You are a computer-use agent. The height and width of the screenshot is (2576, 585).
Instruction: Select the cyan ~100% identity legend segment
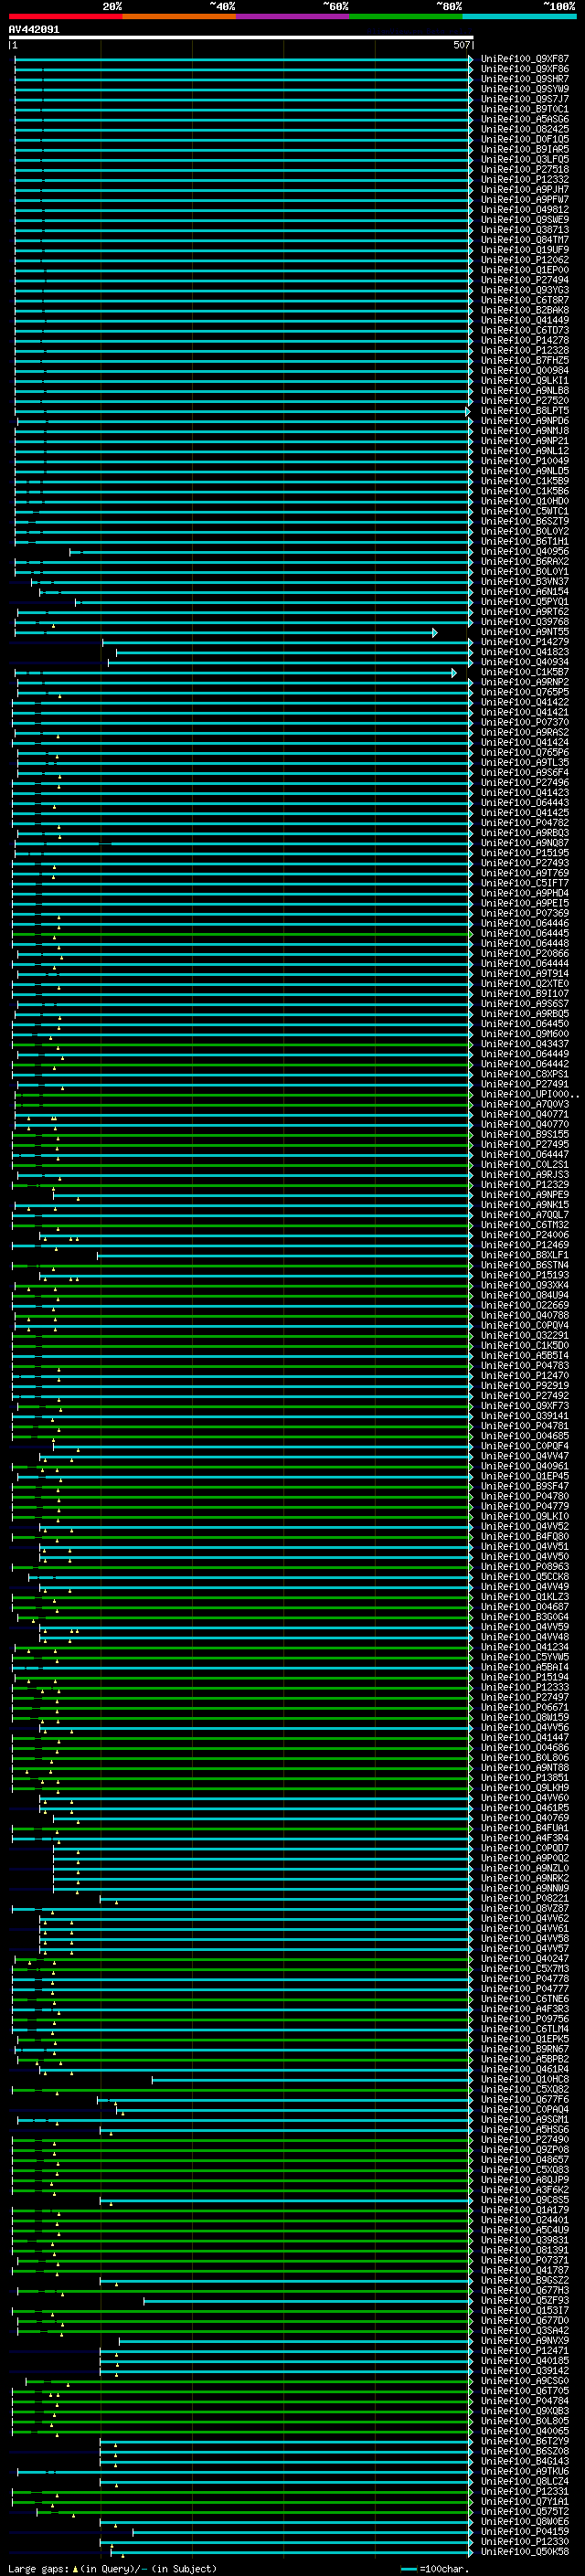pyautogui.click(x=519, y=16)
